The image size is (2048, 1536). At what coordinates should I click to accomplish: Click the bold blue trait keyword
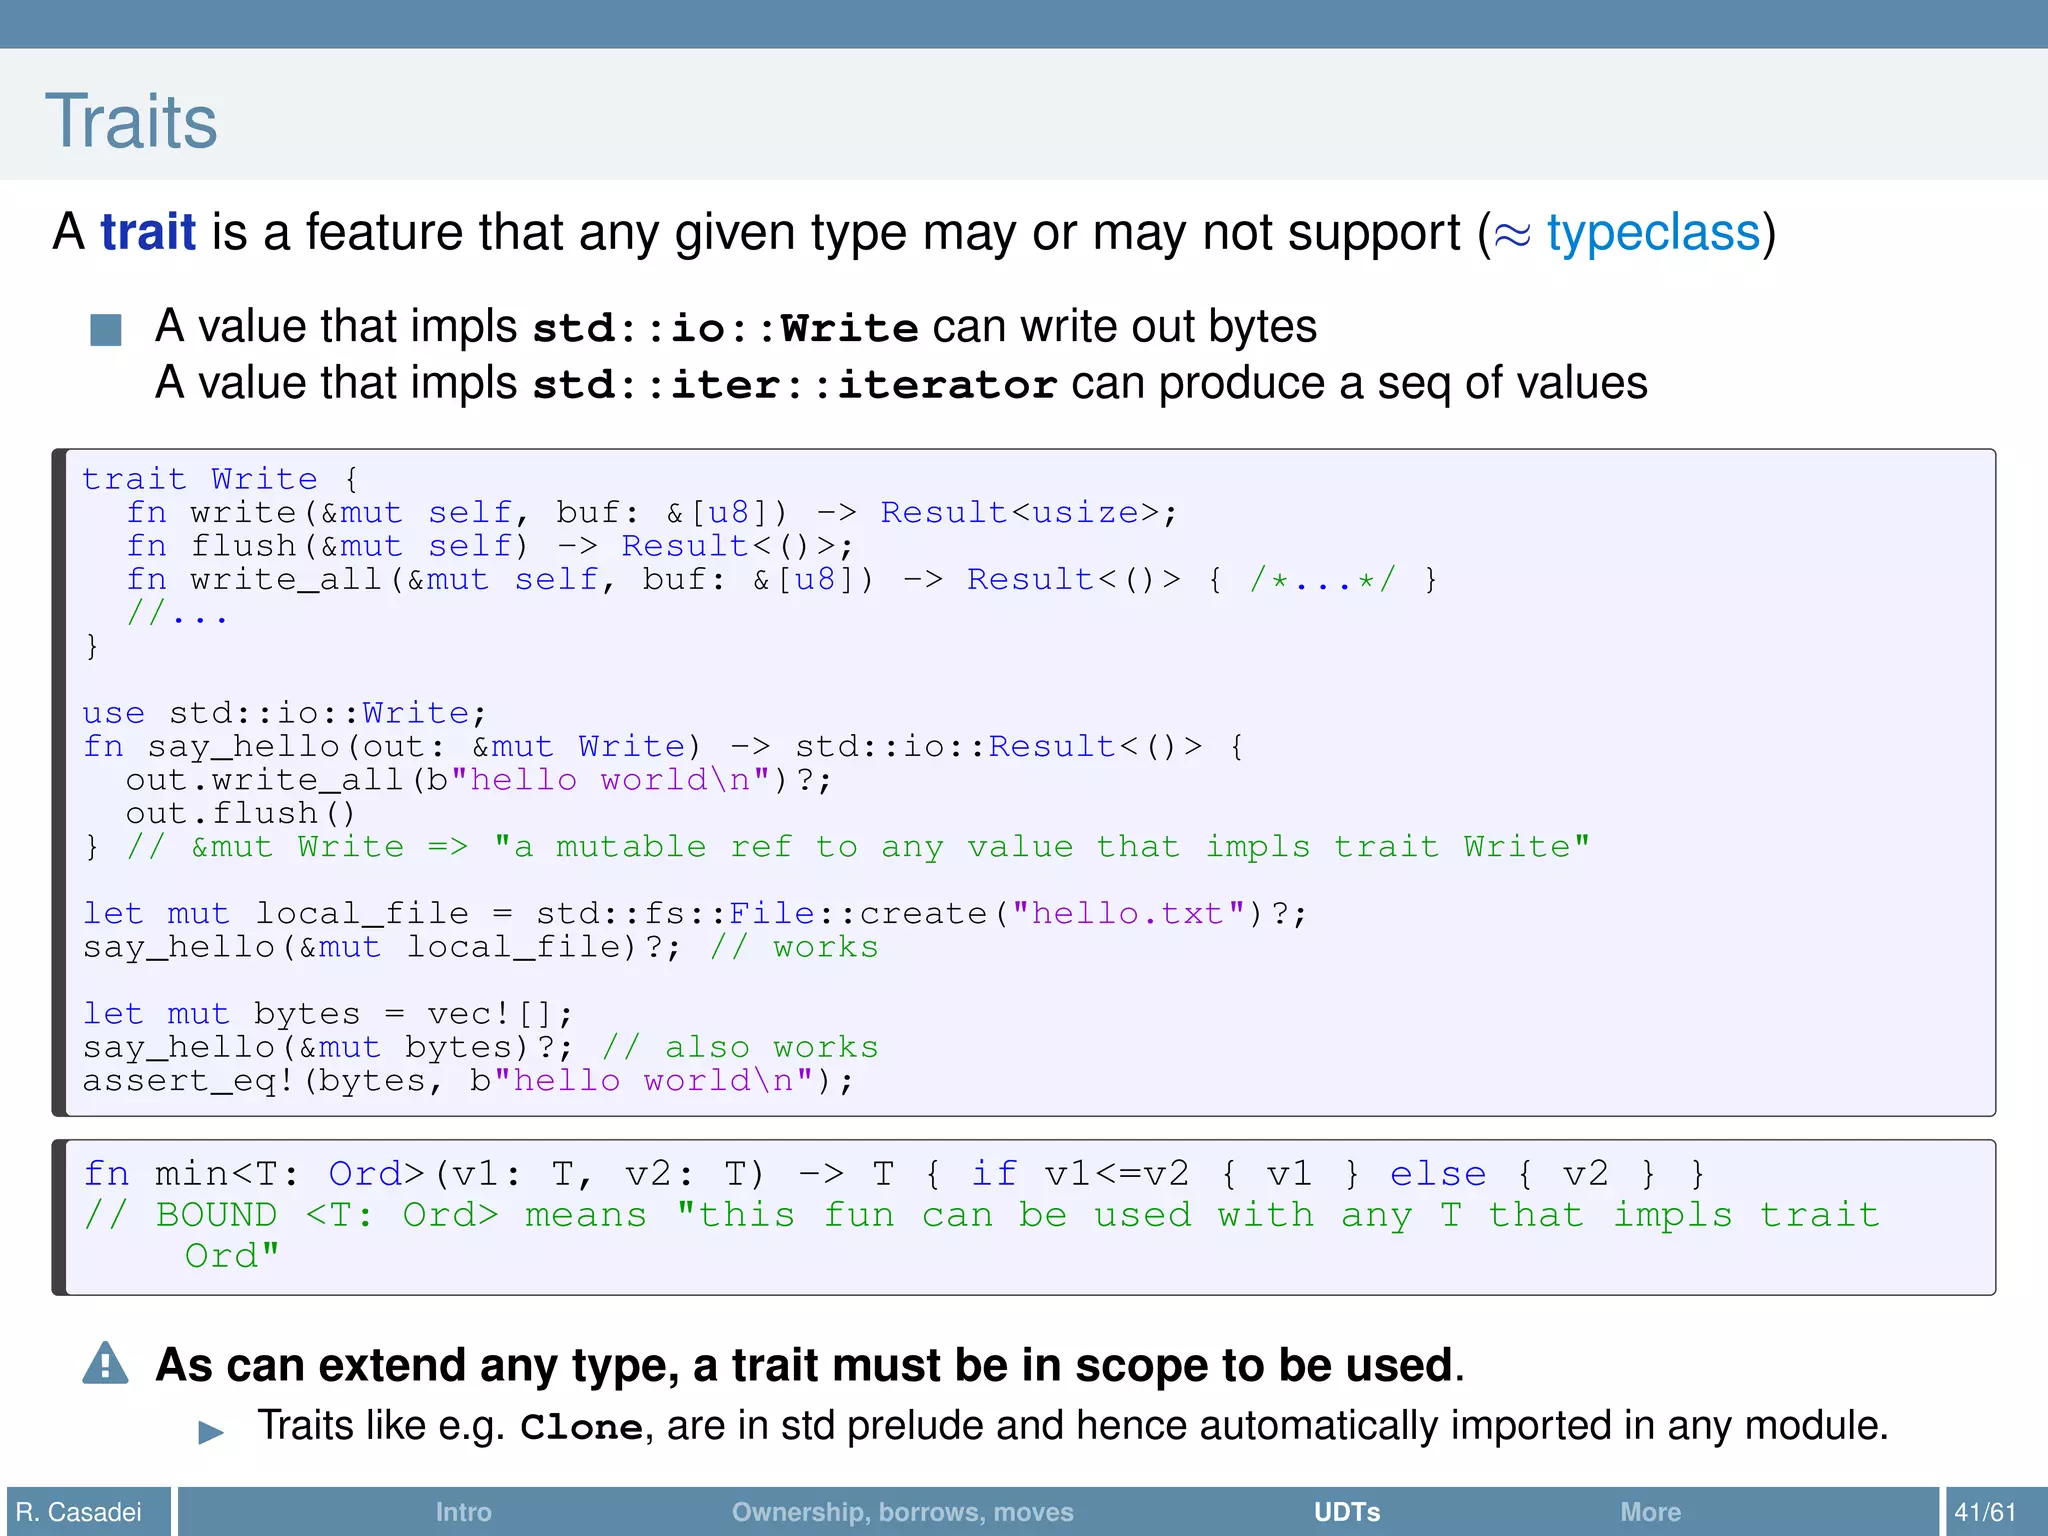[x=148, y=233]
